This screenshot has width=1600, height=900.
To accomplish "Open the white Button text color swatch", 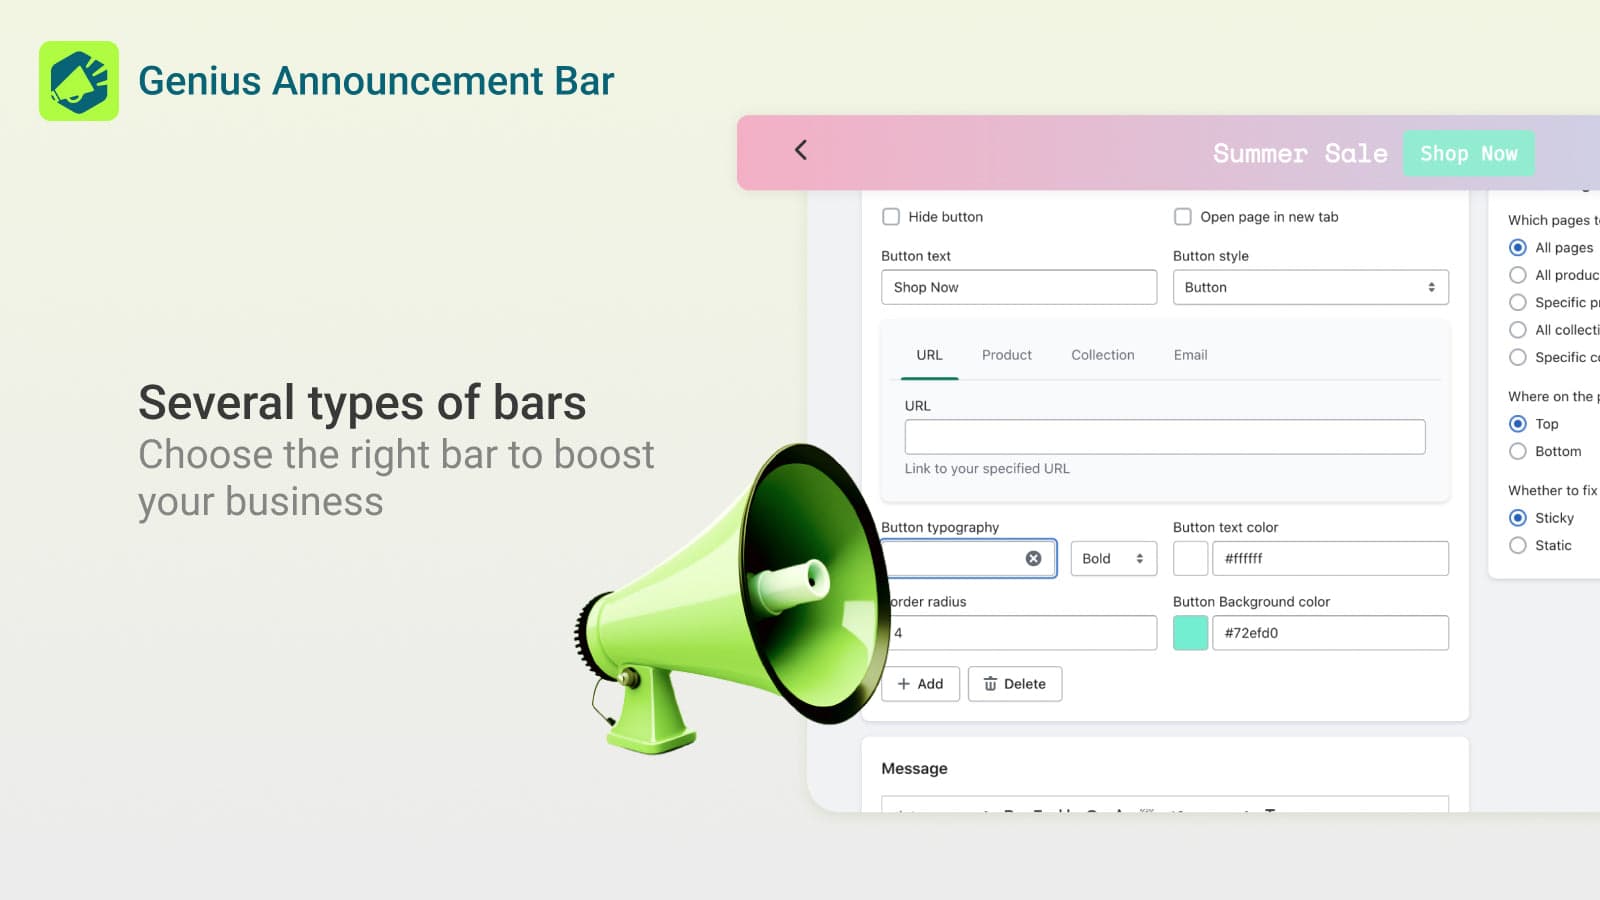I will [1190, 559].
